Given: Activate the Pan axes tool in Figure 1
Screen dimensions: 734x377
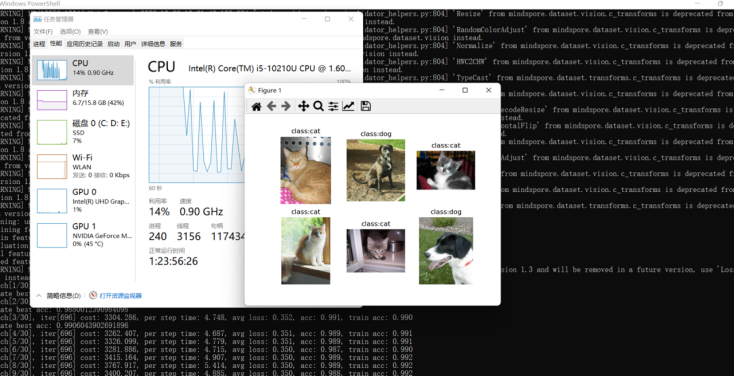Looking at the screenshot, I should [x=303, y=106].
